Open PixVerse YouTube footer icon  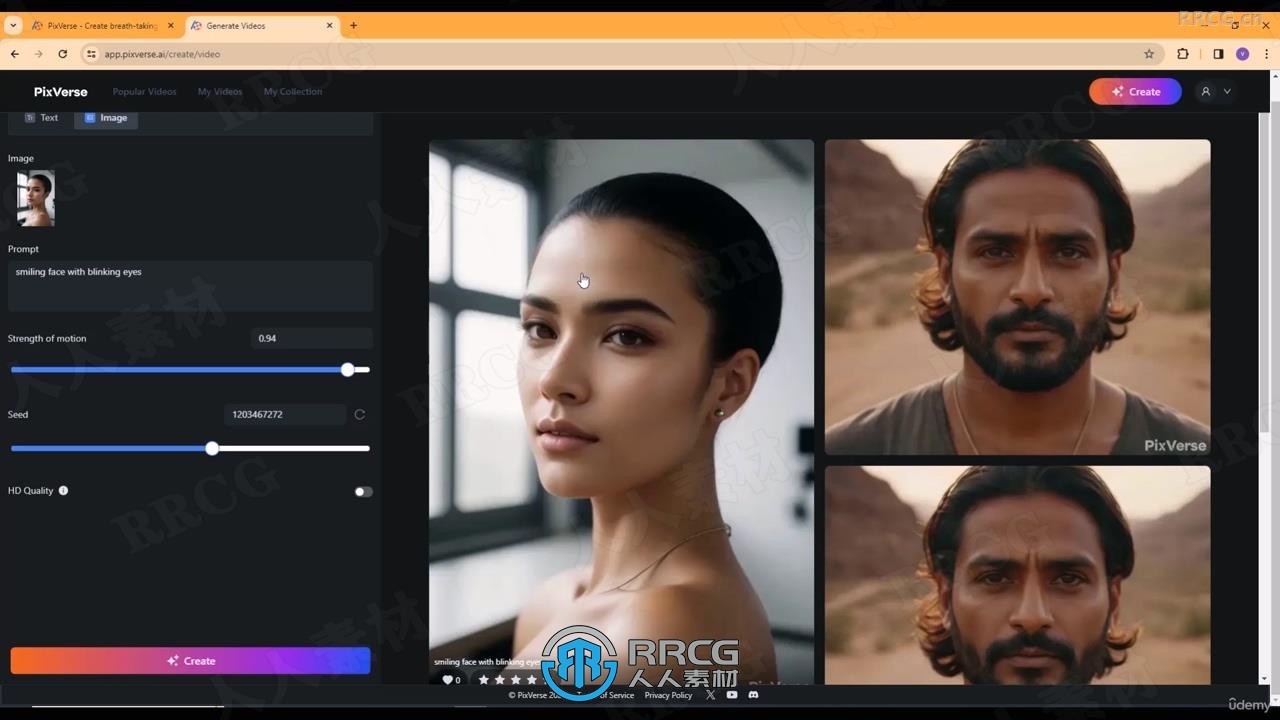coord(732,695)
